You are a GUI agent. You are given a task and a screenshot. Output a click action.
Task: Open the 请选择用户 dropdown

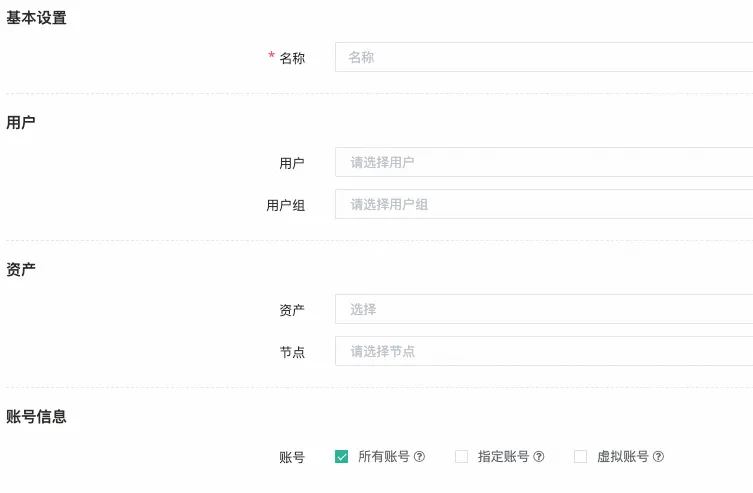[544, 162]
